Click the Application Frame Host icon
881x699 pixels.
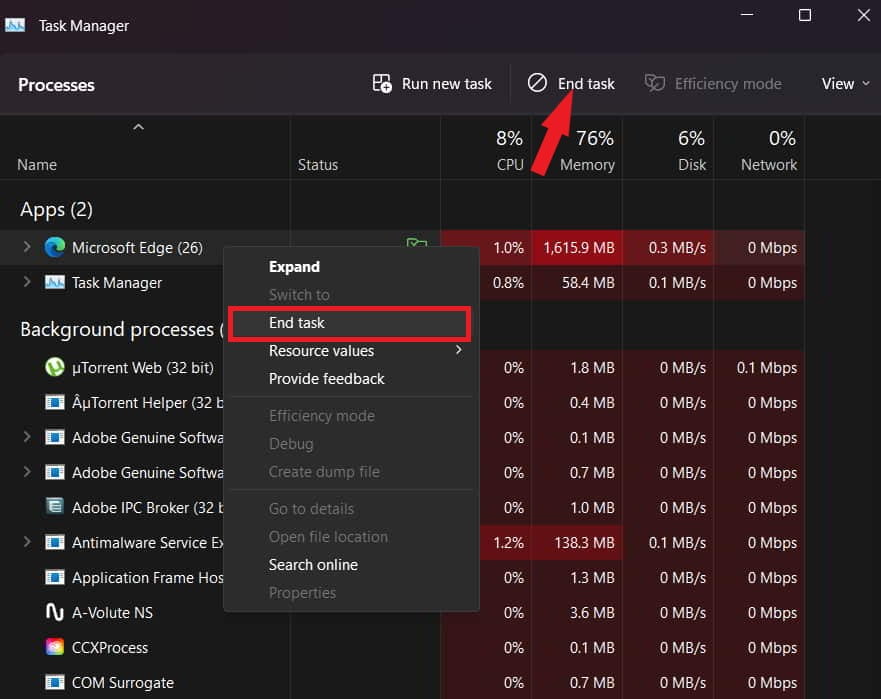tap(55, 577)
